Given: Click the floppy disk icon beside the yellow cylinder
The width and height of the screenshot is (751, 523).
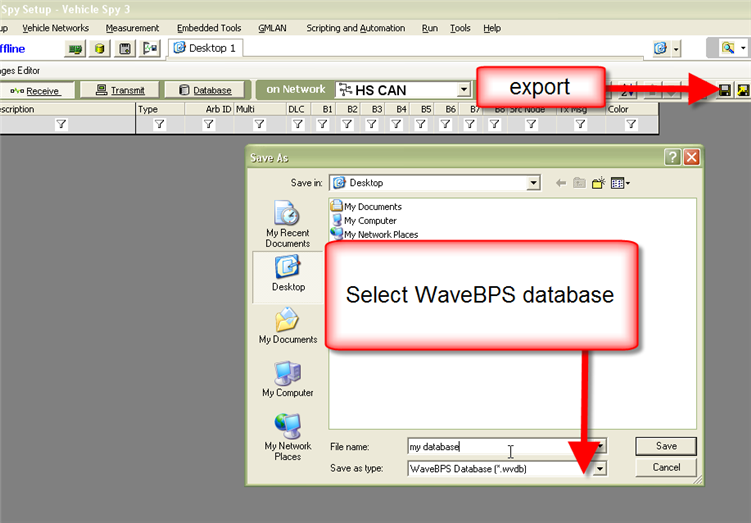Looking at the screenshot, I should [x=125, y=49].
